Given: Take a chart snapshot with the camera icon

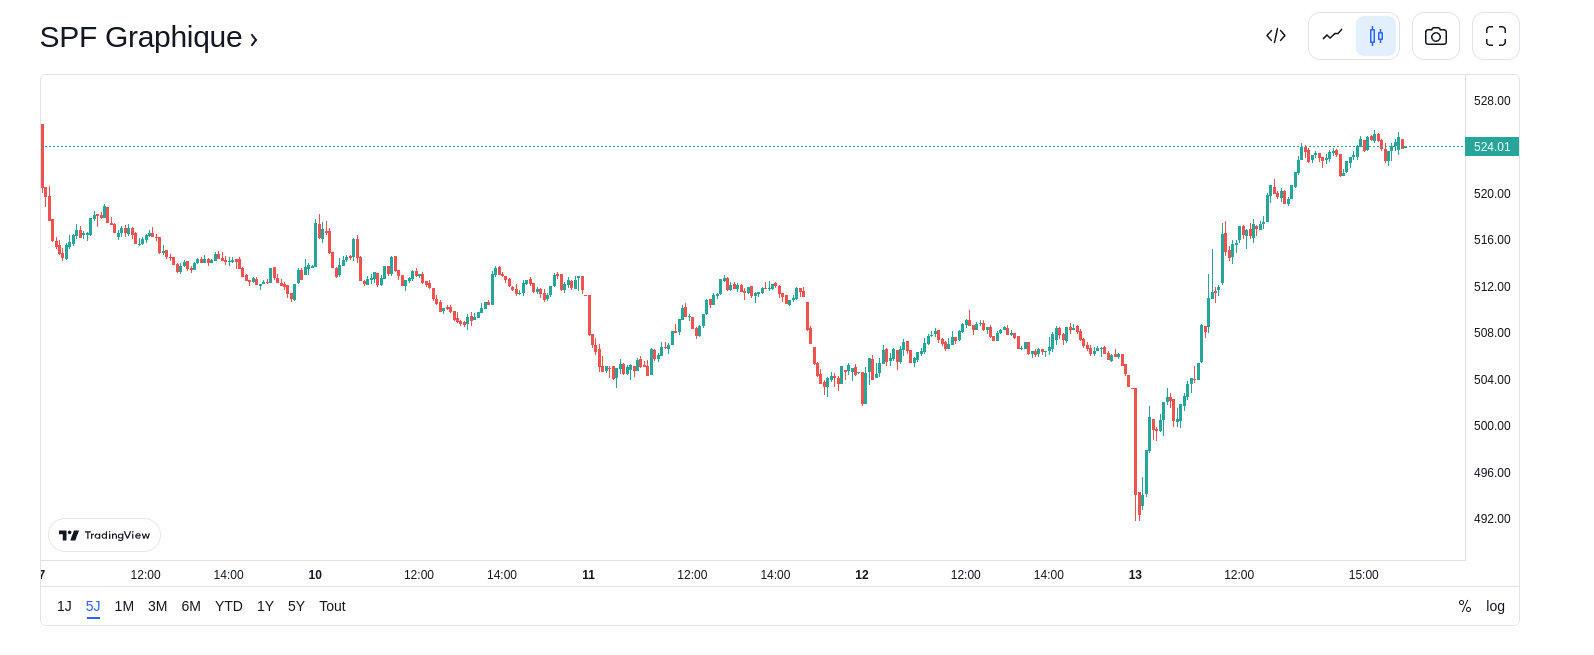Looking at the screenshot, I should (x=1435, y=36).
